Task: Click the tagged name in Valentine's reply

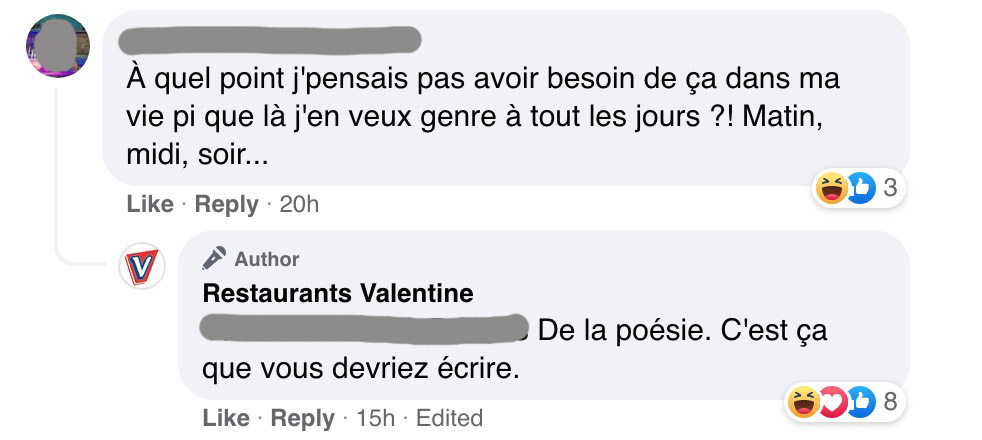Action: [364, 328]
